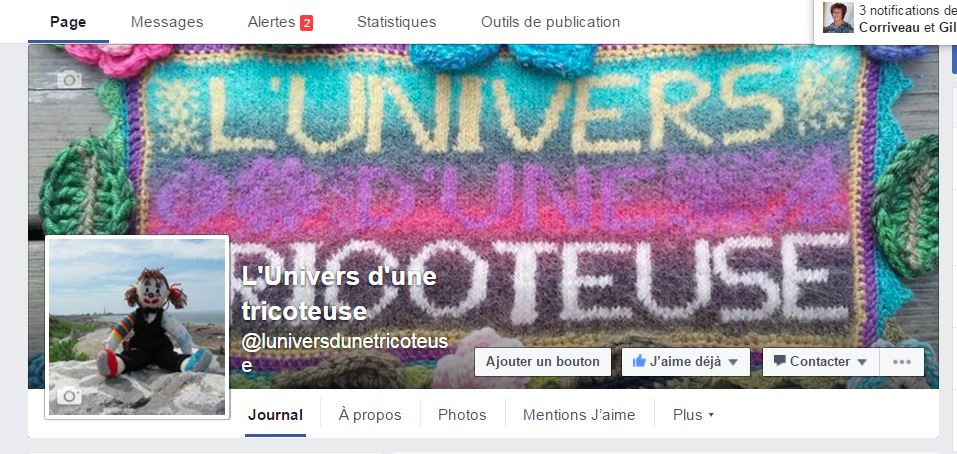Viewport: 957px width, 454px height.
Task: Click the thumbs-up icon on J'aime déjà
Action: pos(639,361)
